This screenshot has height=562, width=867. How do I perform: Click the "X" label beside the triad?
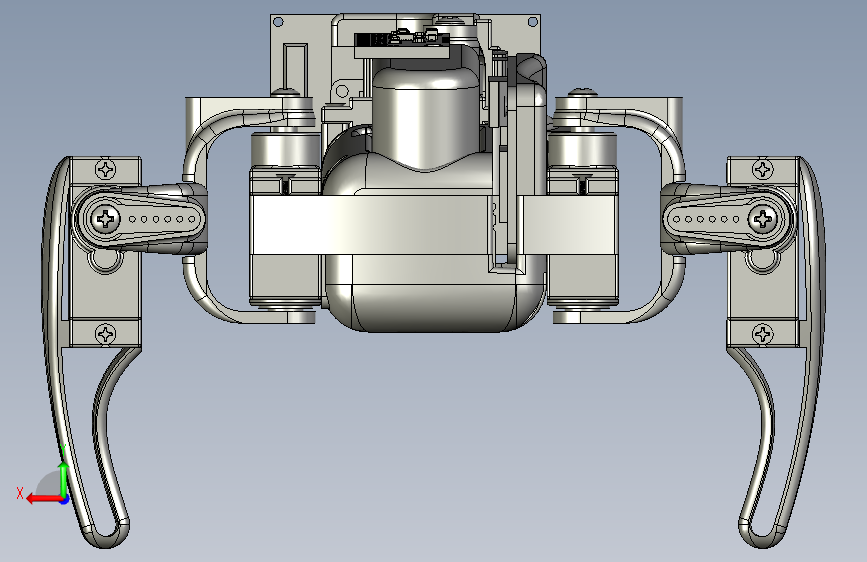pyautogui.click(x=20, y=493)
